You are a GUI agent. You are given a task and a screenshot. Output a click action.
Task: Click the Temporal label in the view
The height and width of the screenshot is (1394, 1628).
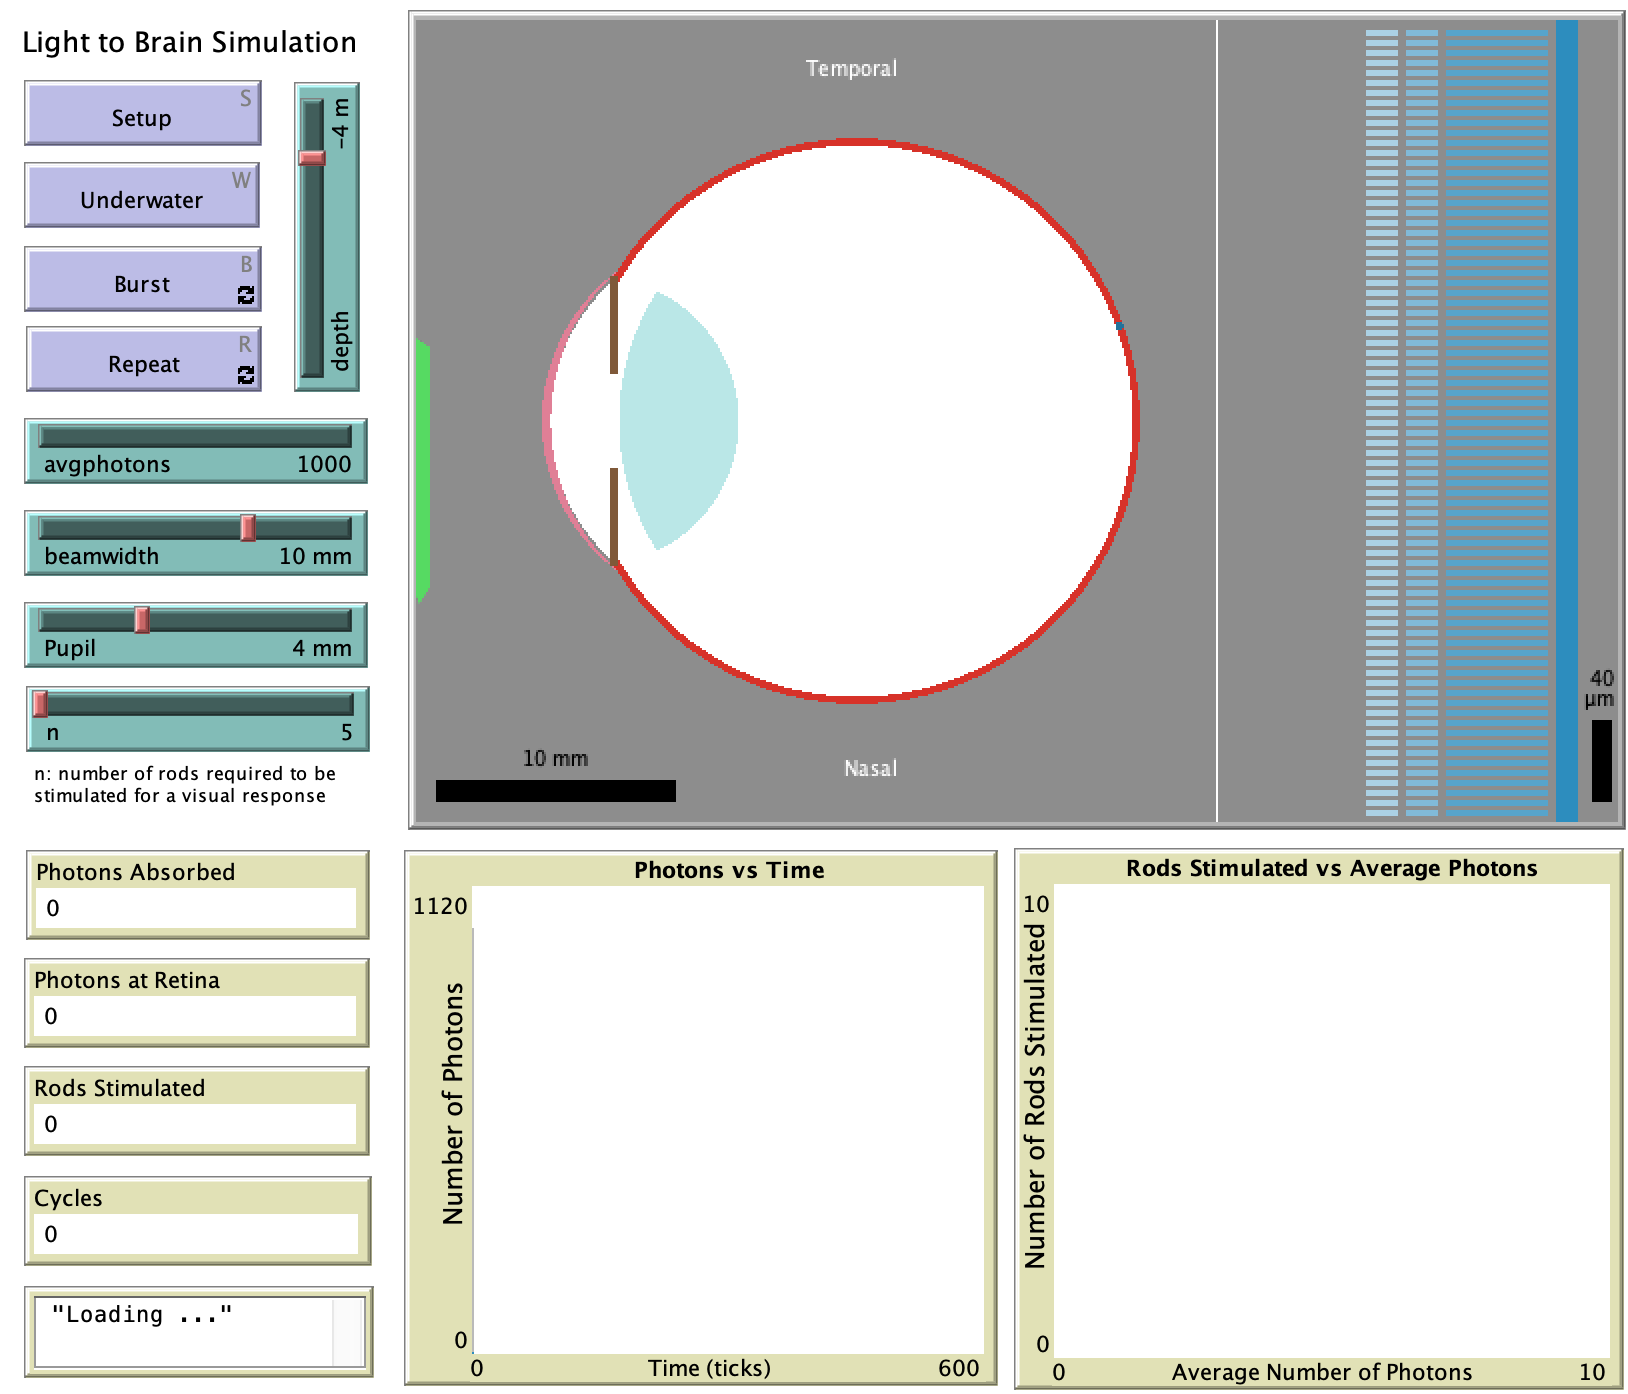click(x=851, y=68)
